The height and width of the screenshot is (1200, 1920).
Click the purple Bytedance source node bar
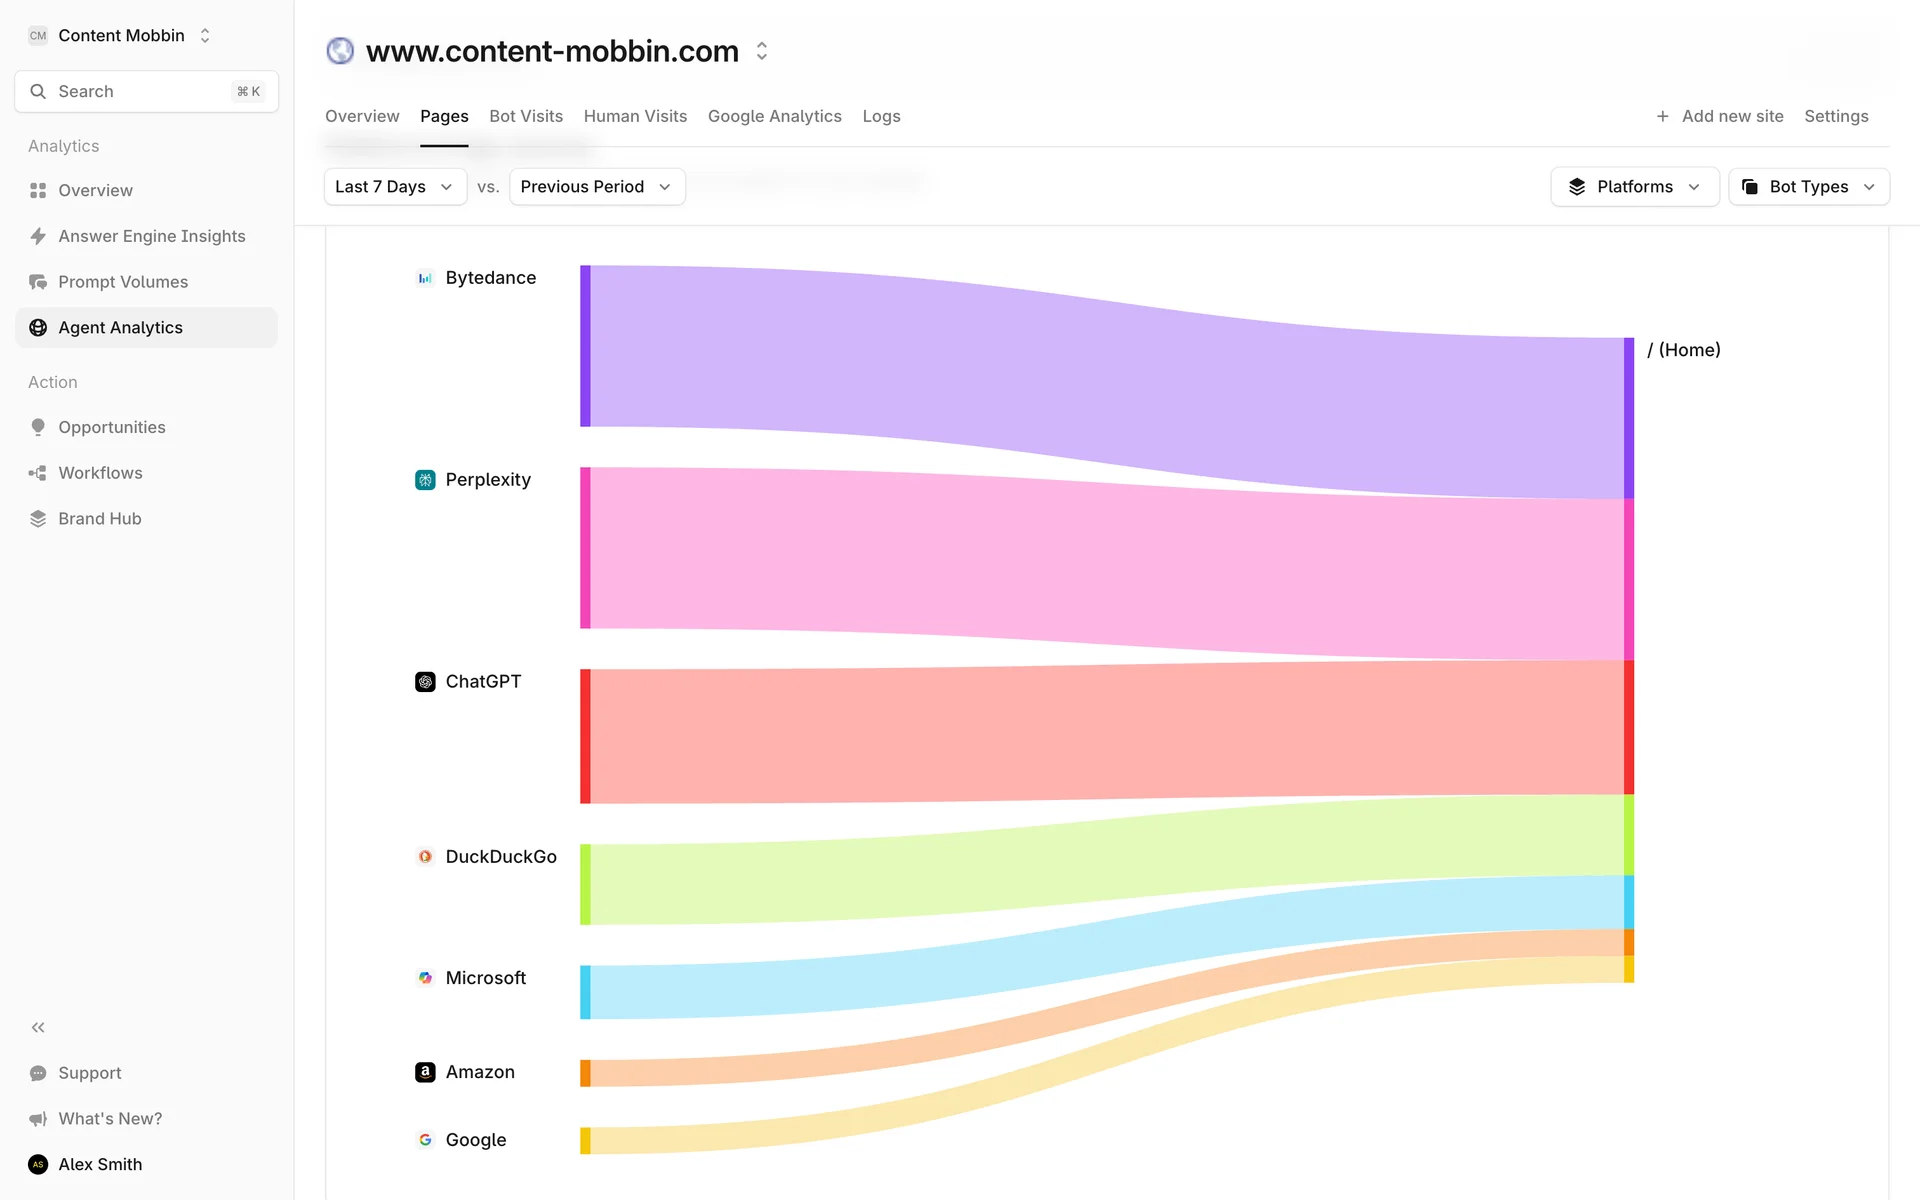585,346
